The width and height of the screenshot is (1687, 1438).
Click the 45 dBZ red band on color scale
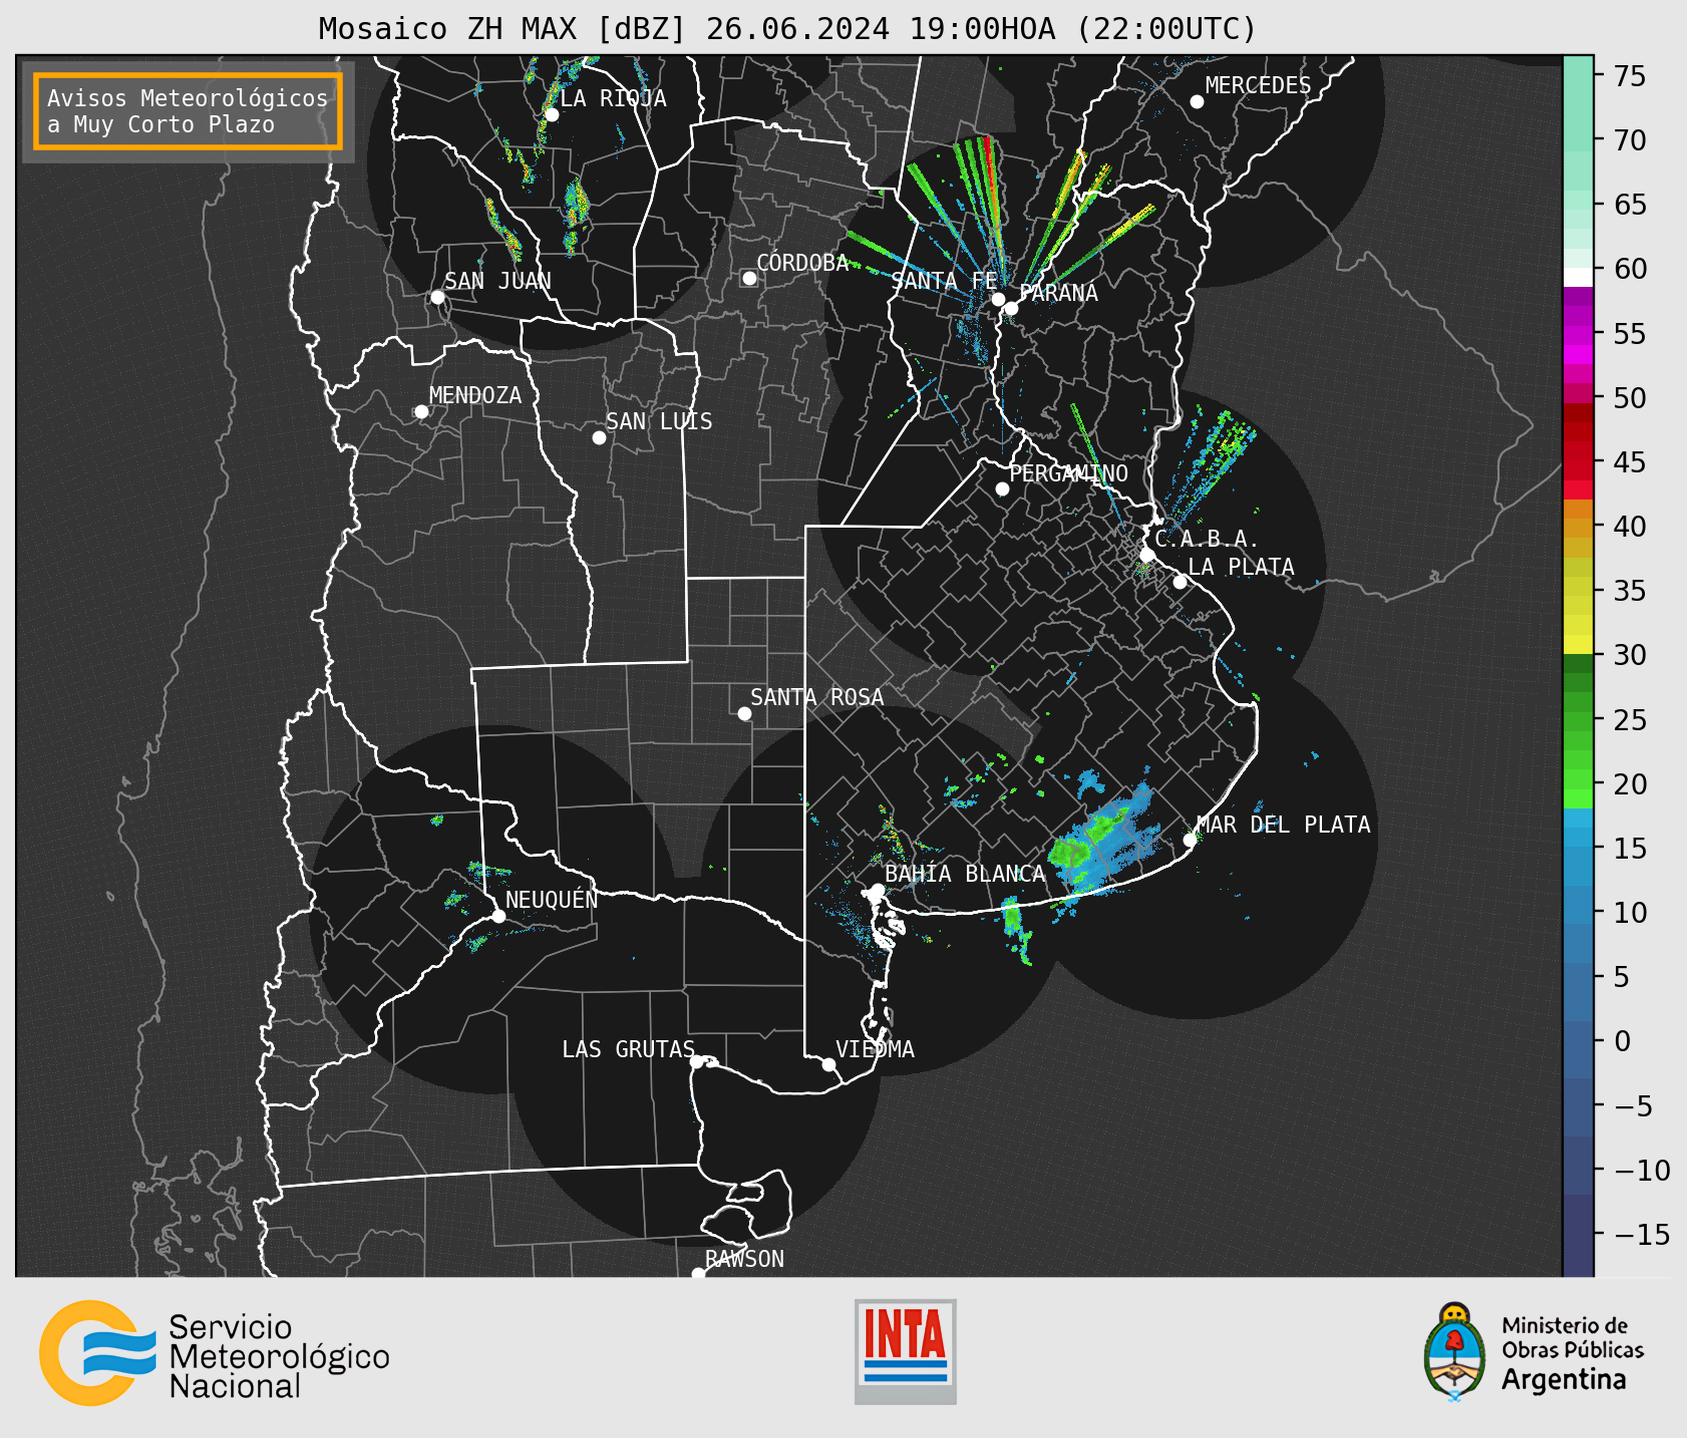pos(1578,462)
